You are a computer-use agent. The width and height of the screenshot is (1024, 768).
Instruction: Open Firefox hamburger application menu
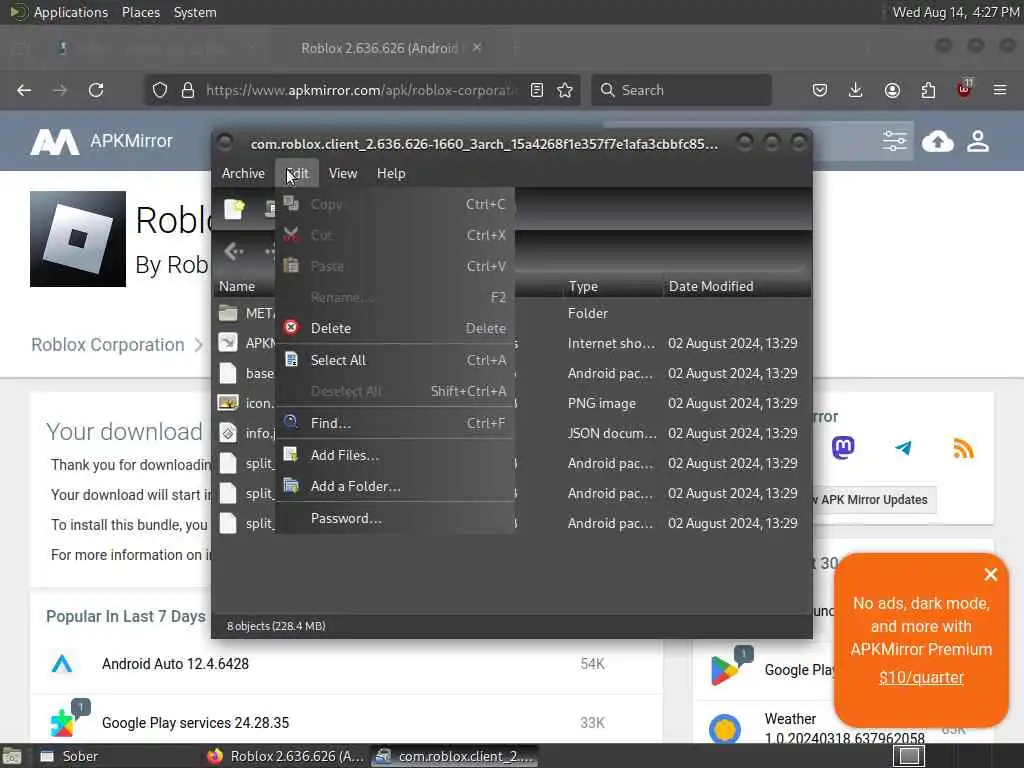pyautogui.click(x=1000, y=90)
